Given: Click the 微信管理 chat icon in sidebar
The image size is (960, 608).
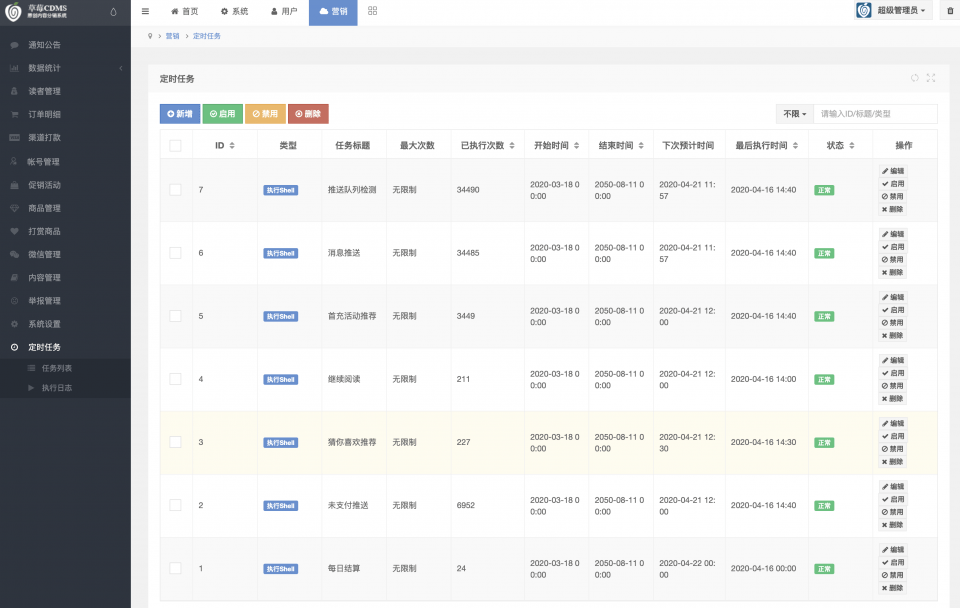Looking at the screenshot, I should pos(14,255).
